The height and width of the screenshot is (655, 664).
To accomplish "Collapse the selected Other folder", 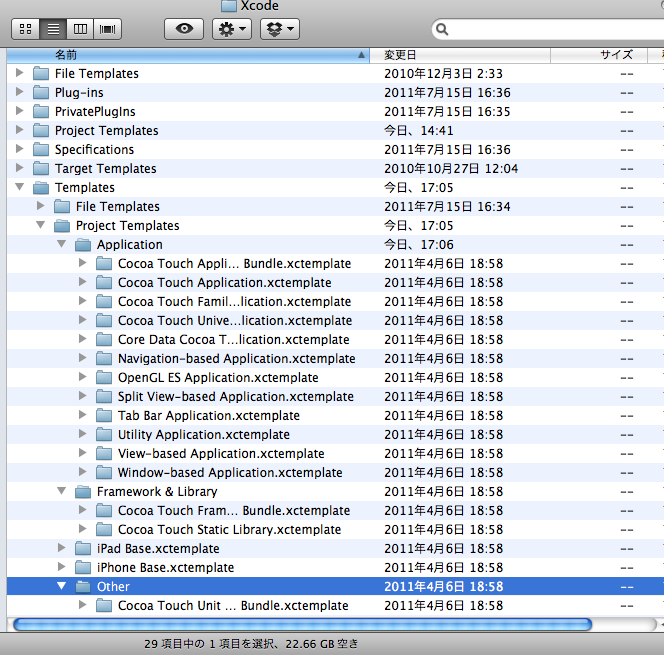I will coord(61,586).
